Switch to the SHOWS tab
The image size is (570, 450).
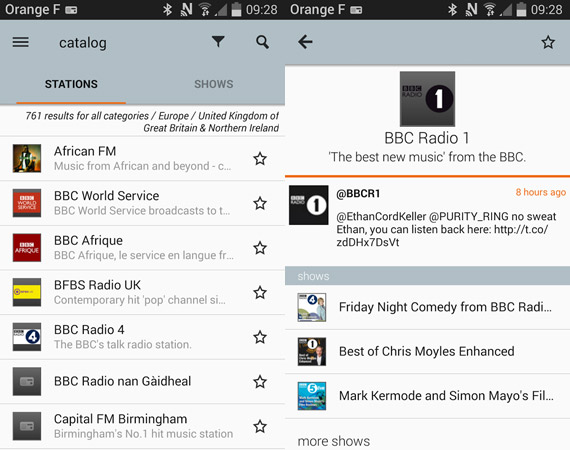pyautogui.click(x=214, y=84)
